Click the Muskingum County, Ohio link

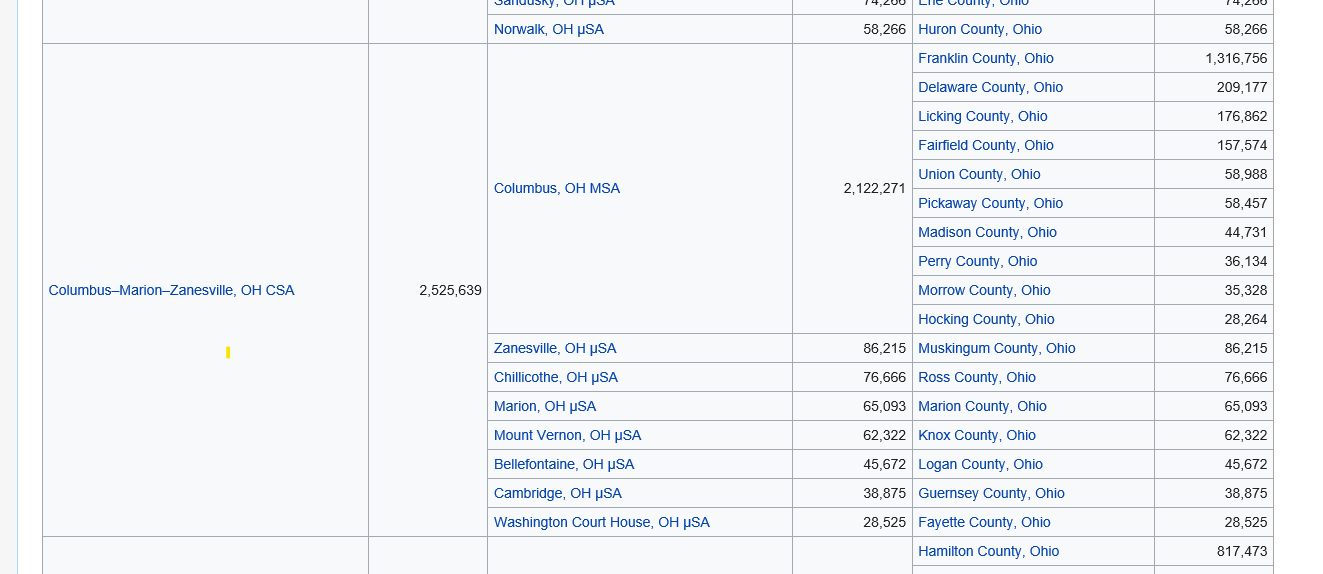point(997,348)
